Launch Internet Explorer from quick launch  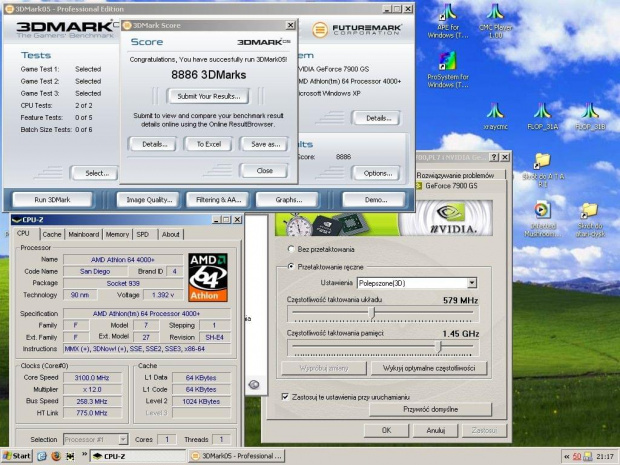point(42,456)
